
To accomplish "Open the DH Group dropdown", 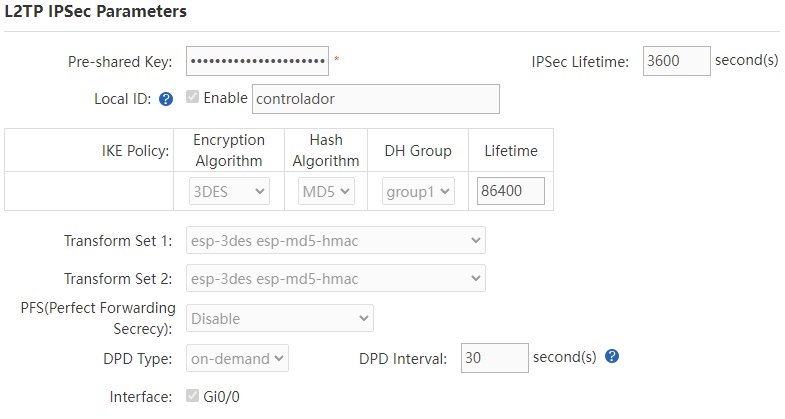I will (418, 191).
